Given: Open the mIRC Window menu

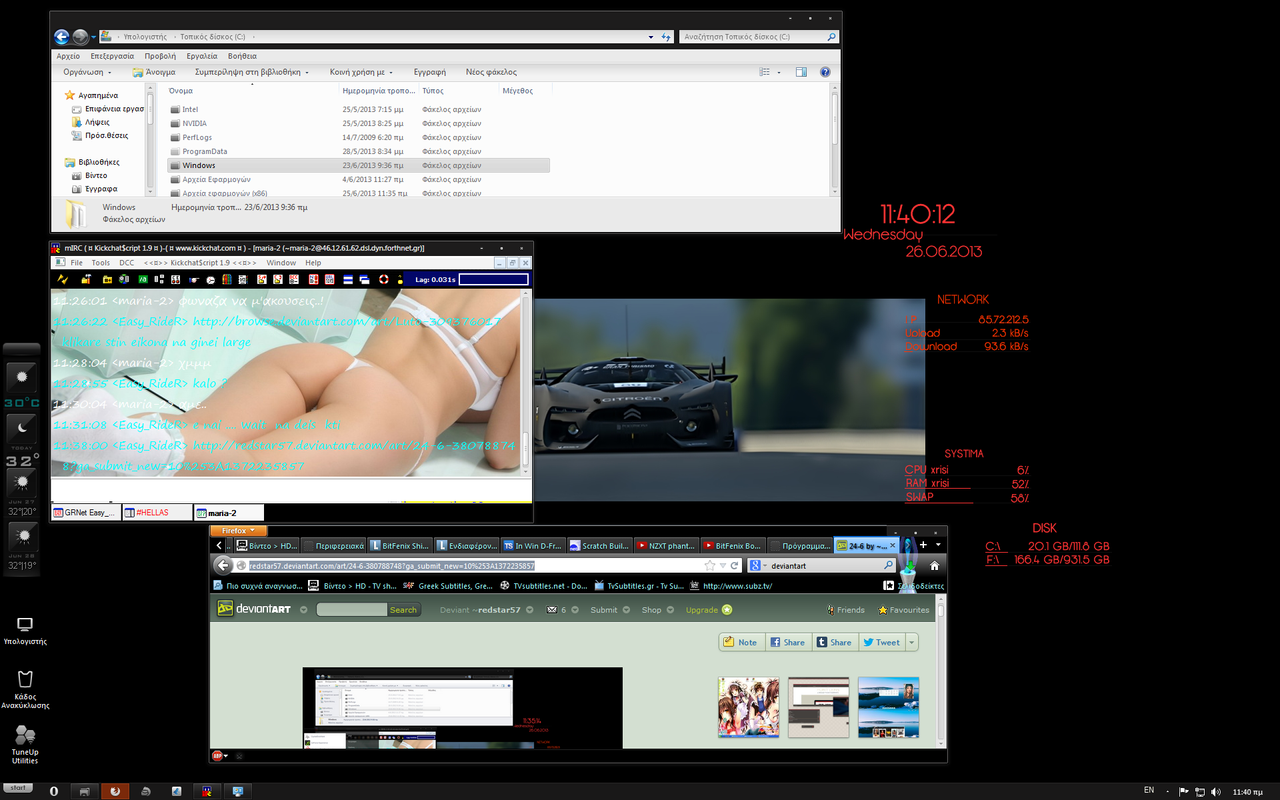Looking at the screenshot, I should click(x=281, y=263).
